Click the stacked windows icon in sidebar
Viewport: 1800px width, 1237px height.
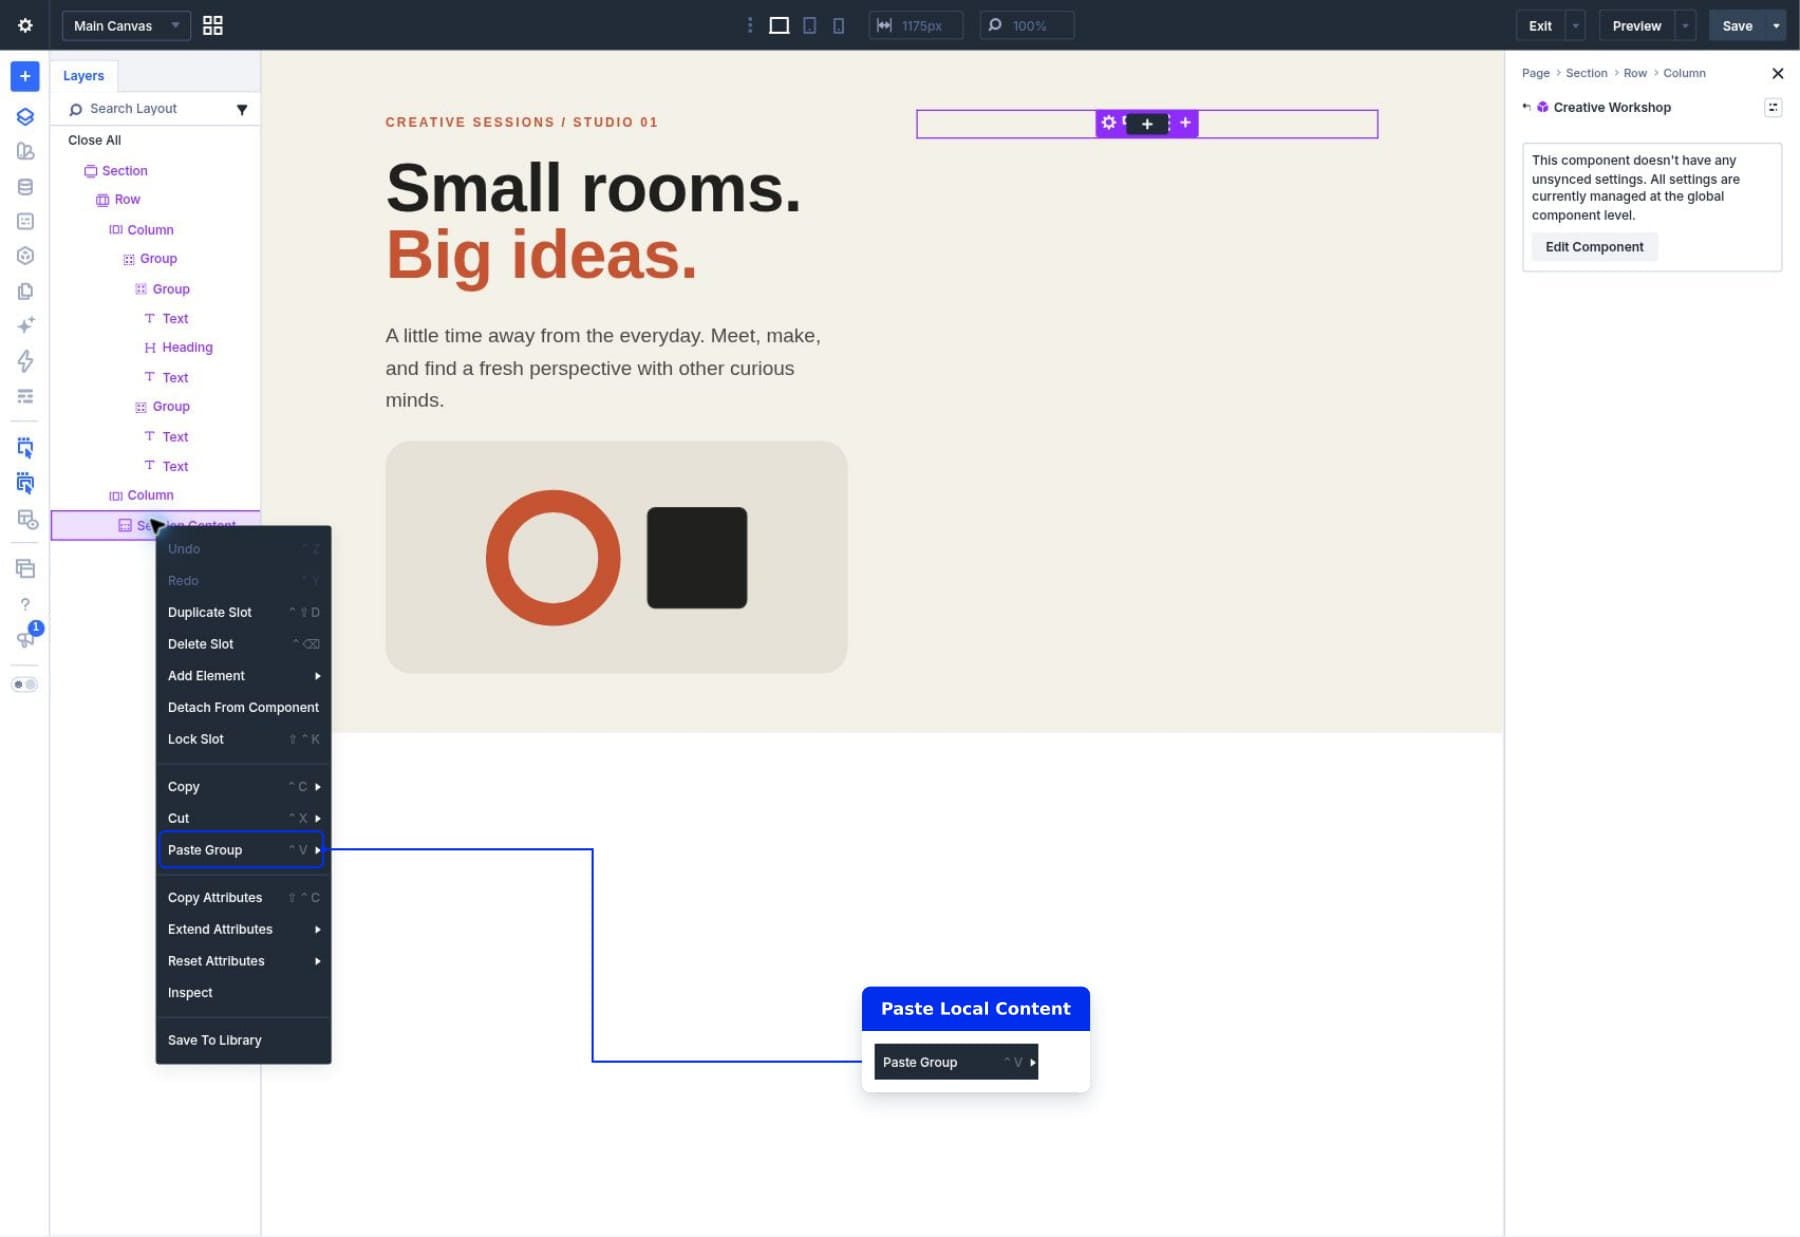[x=25, y=569]
